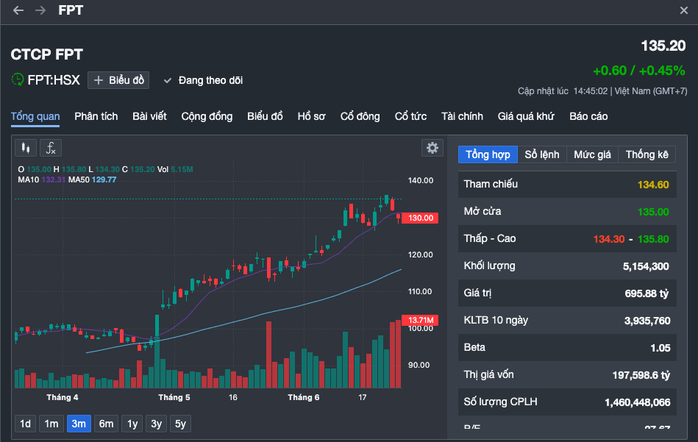Set chart range to 1y

[132, 424]
